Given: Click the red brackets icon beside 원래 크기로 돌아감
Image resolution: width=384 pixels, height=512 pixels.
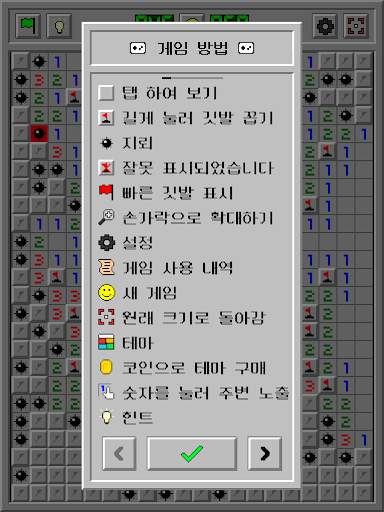Looking at the screenshot, I should [x=106, y=317].
